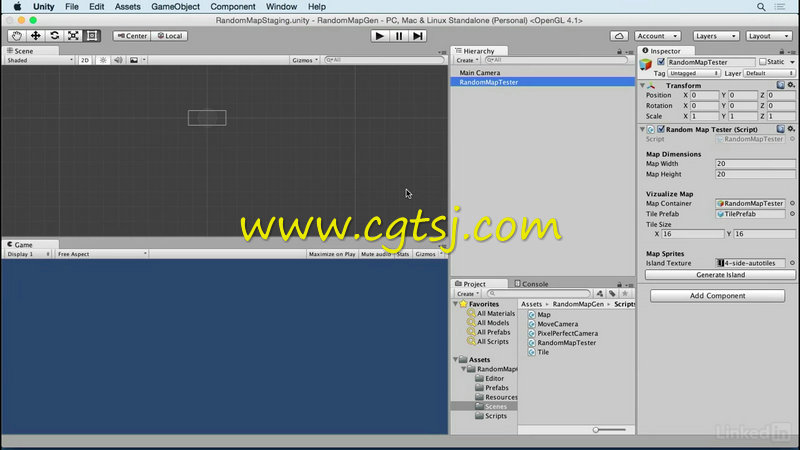Viewport: 800px width, 450px height.
Task: Select Main Camera in Hierarchy
Action: click(x=480, y=73)
